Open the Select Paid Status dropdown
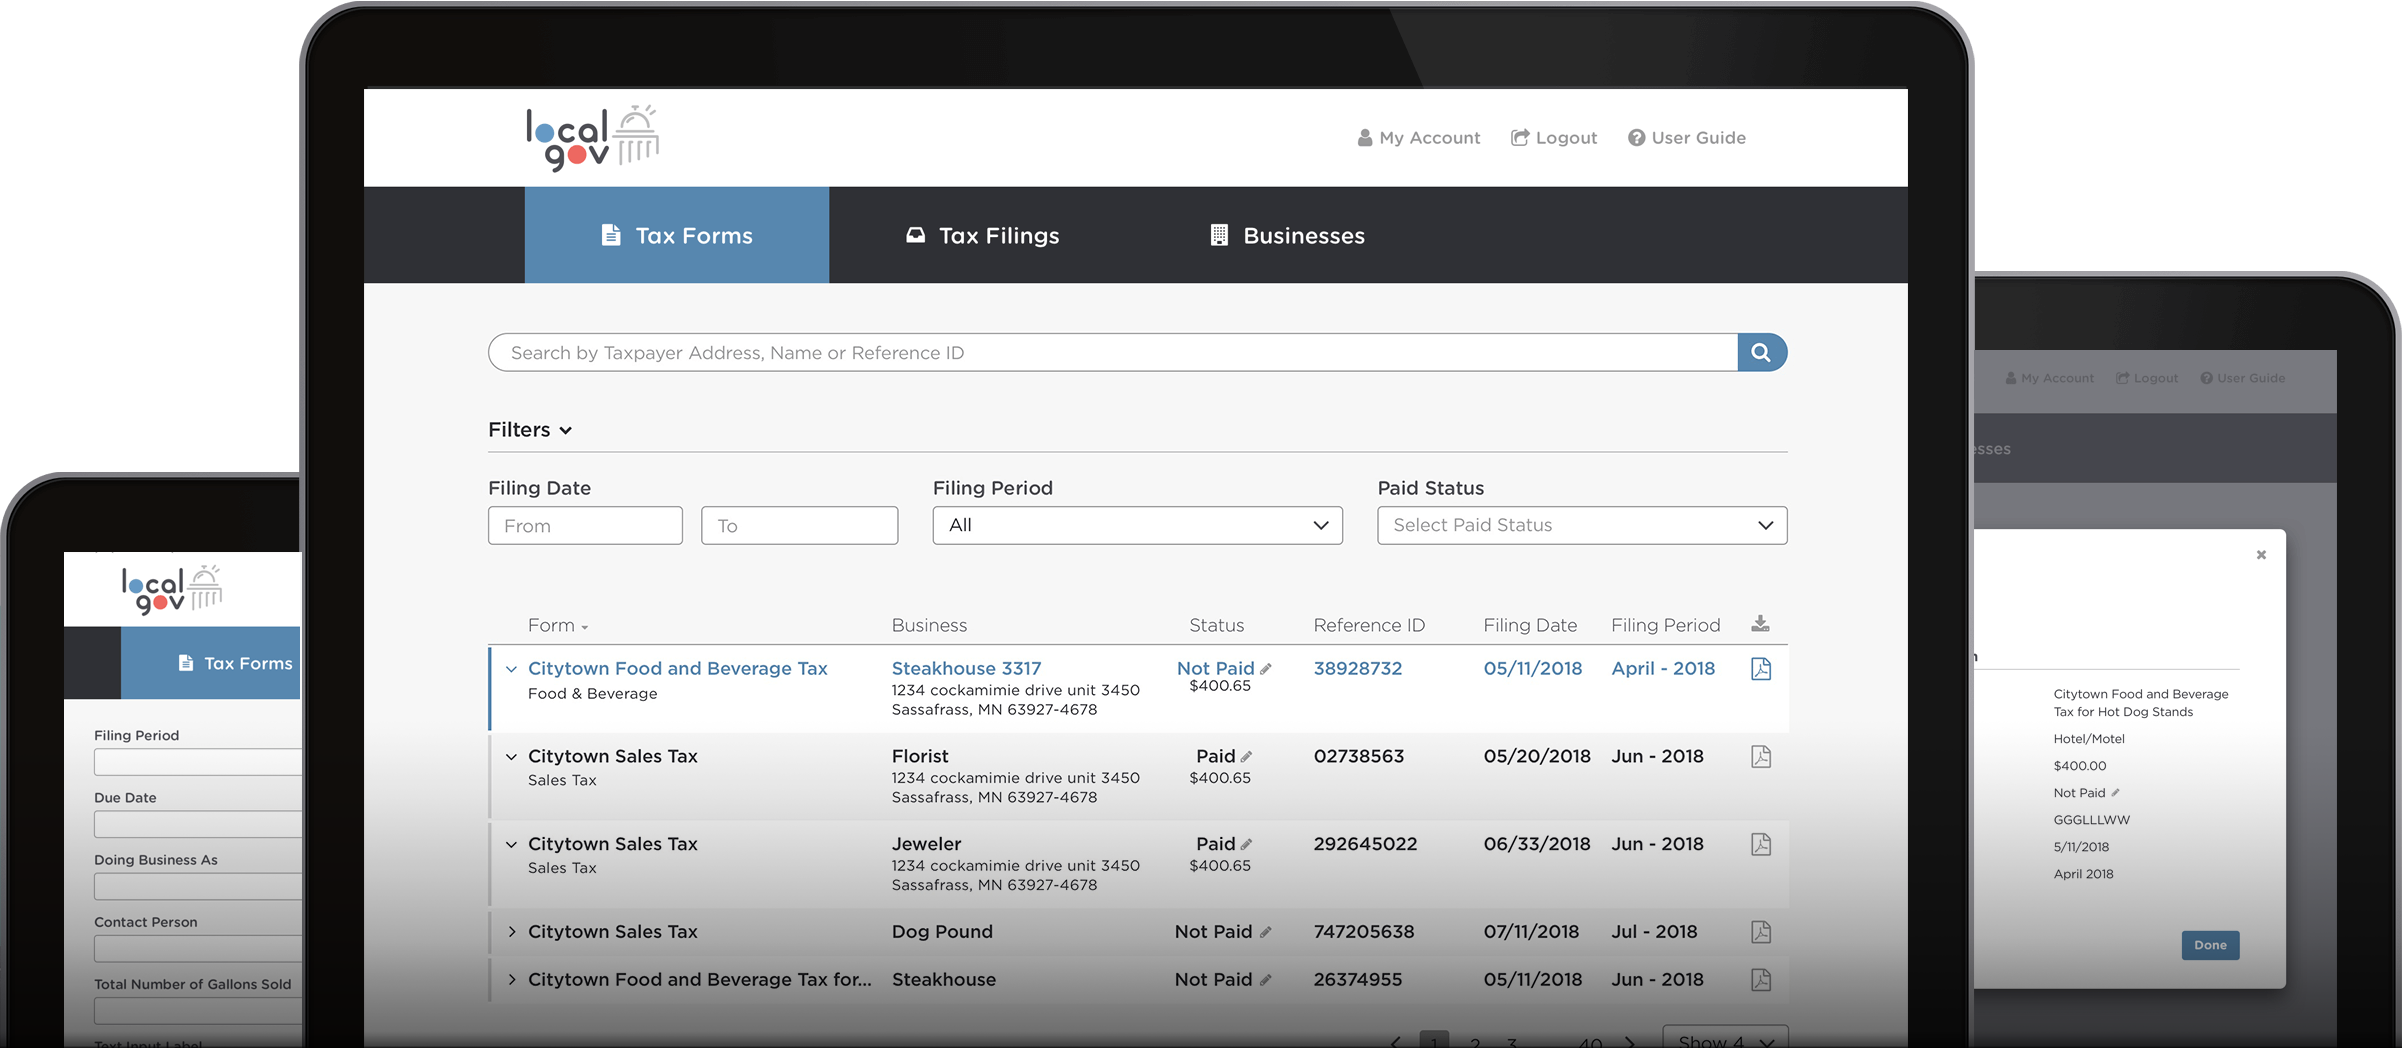Image resolution: width=2402 pixels, height=1048 pixels. pos(1581,525)
